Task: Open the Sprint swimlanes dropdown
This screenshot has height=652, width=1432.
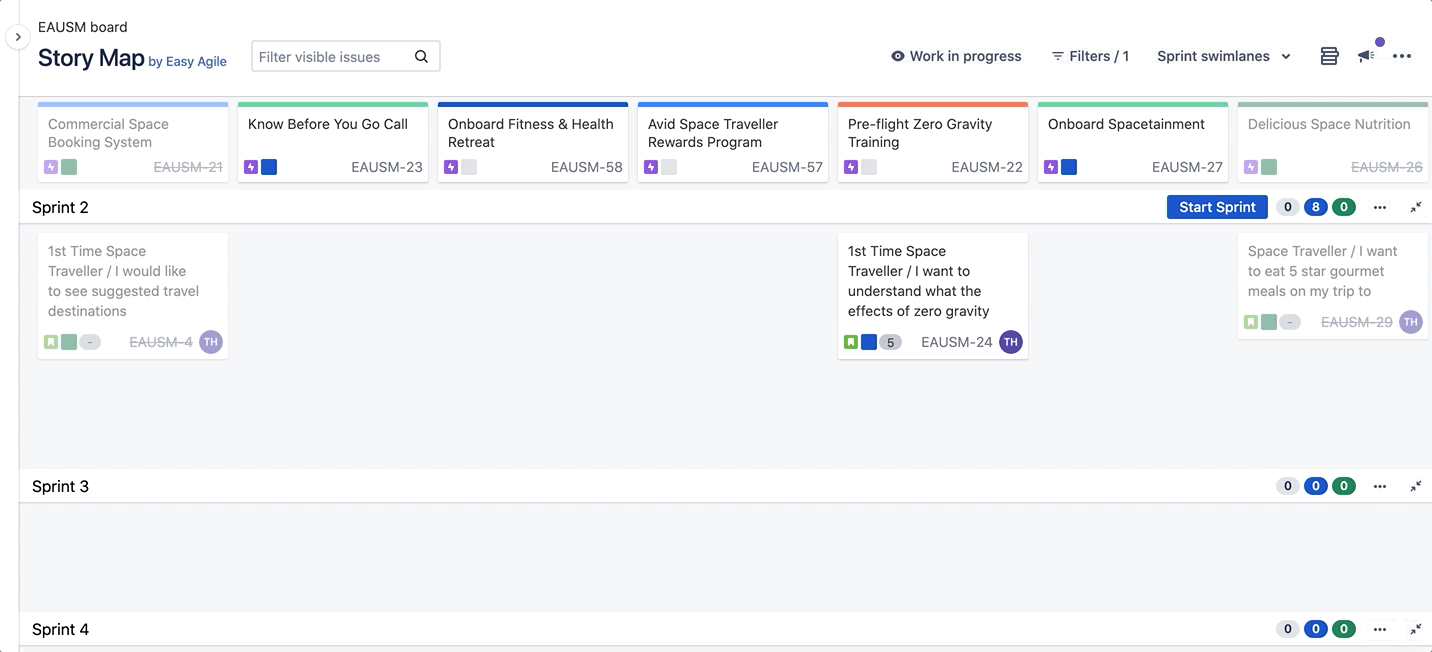Action: click(1224, 56)
